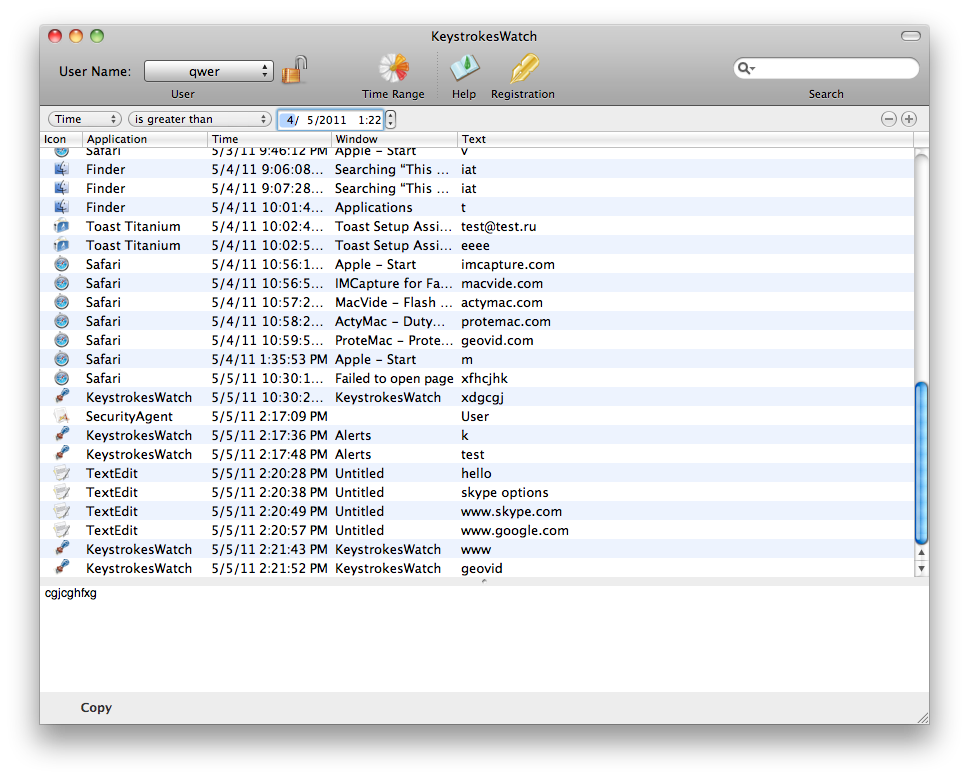Image resolution: width=969 pixels, height=779 pixels.
Task: Sort by the Application column header
Action: pos(145,139)
